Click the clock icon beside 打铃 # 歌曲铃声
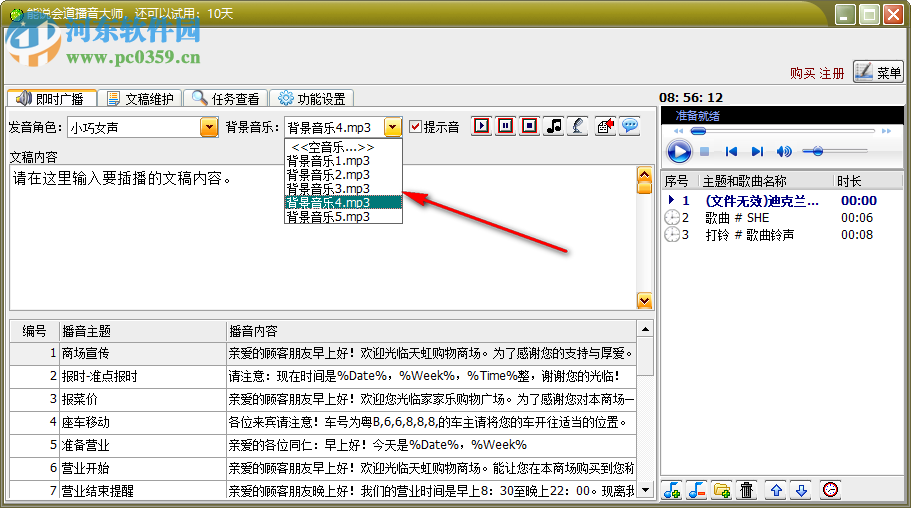The image size is (911, 508). coord(672,234)
